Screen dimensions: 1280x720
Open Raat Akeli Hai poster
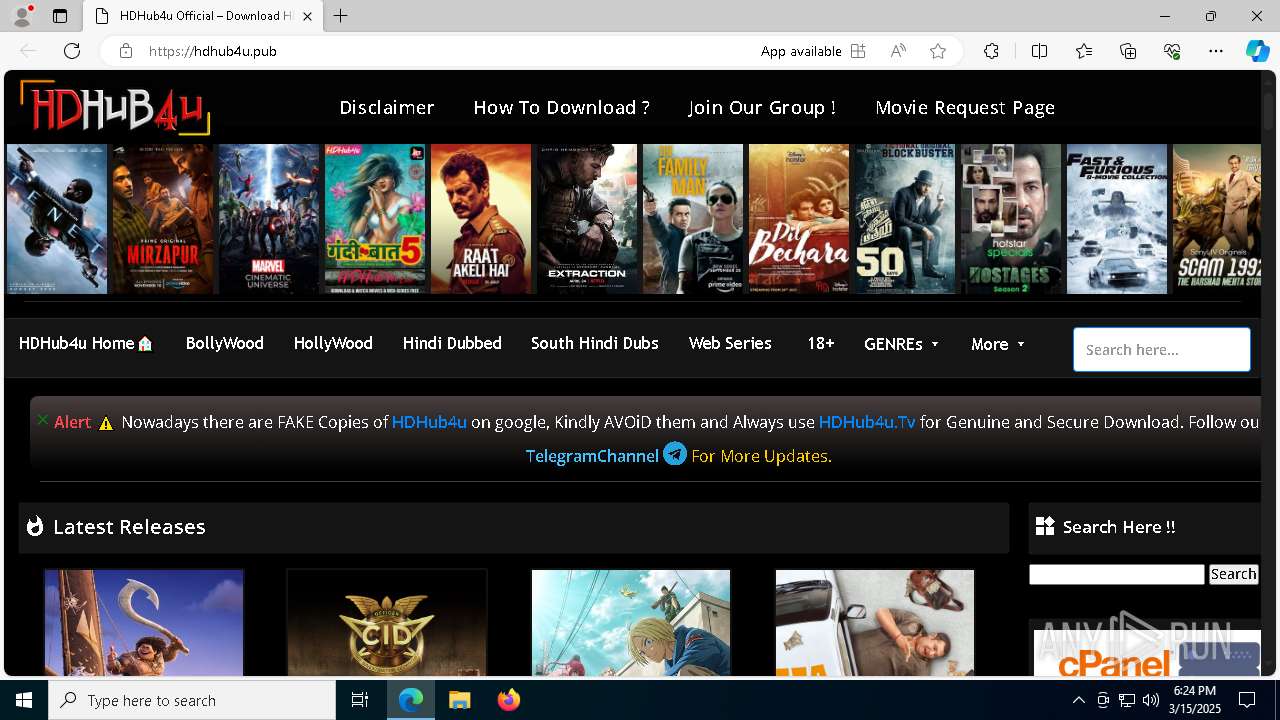(481, 219)
